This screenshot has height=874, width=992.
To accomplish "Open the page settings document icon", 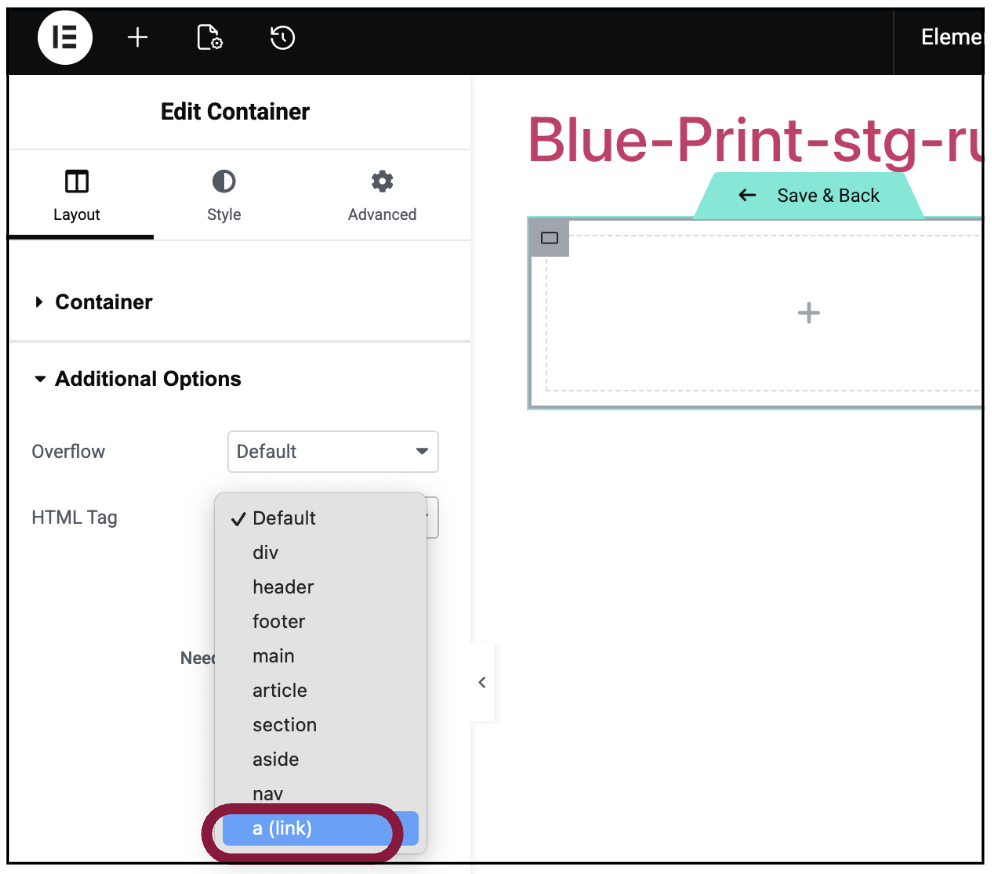I will 209,38.
